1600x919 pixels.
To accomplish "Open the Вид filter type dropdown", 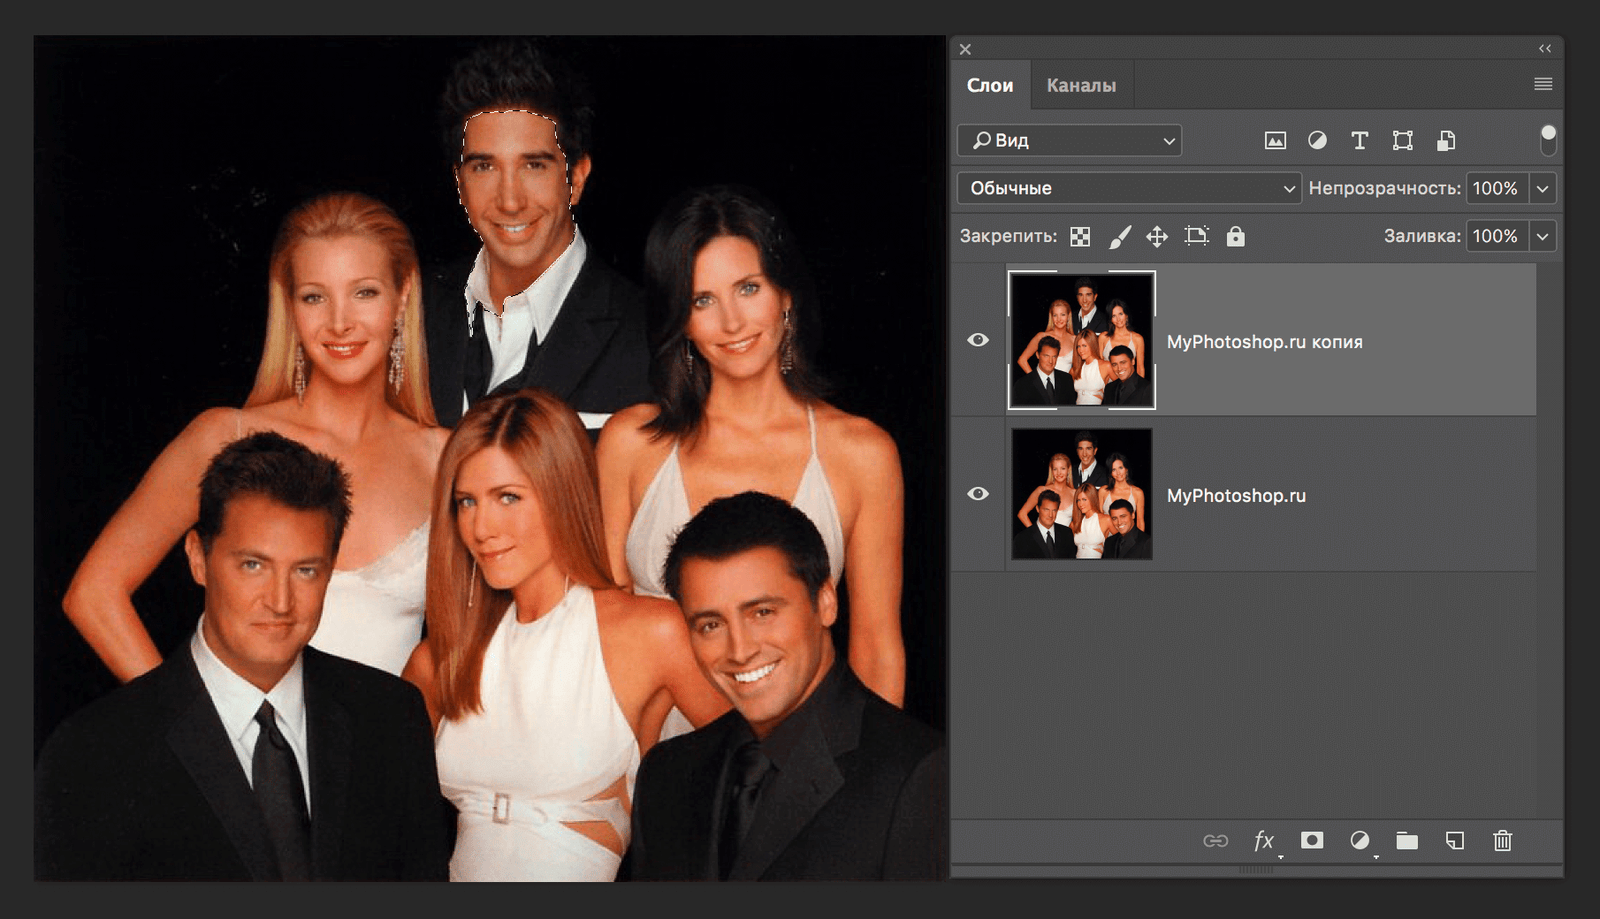I will point(1069,140).
